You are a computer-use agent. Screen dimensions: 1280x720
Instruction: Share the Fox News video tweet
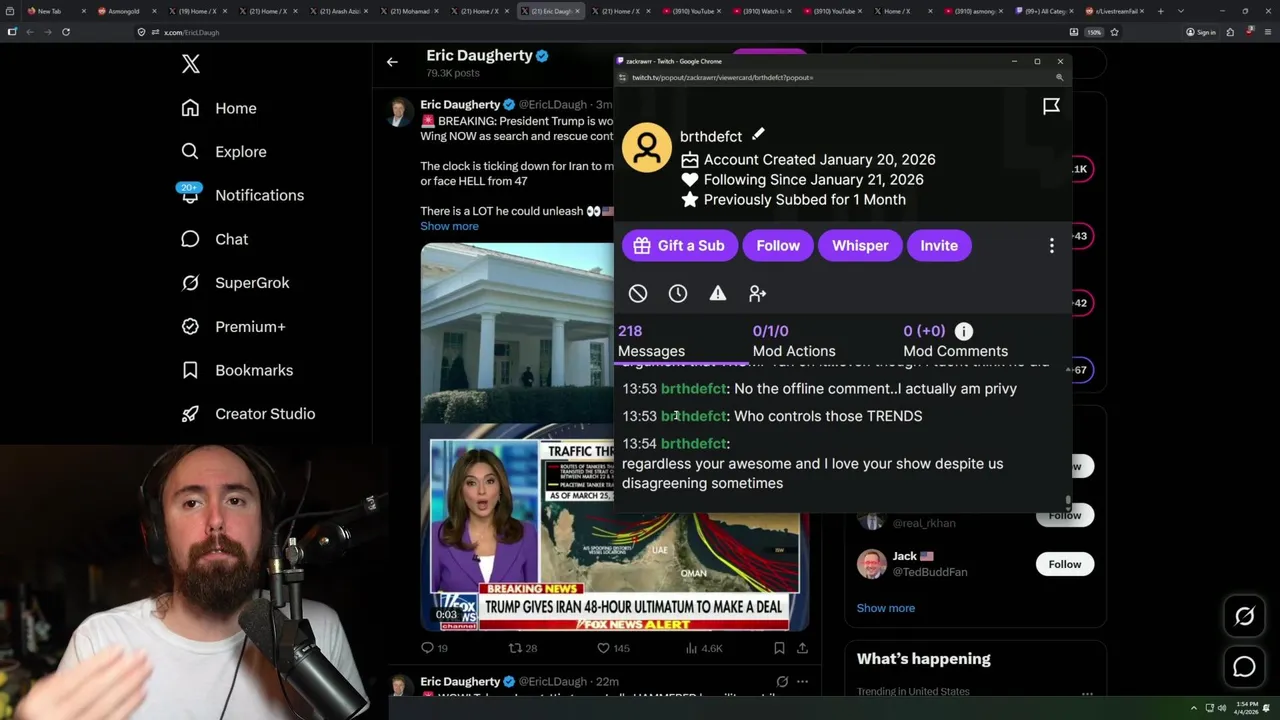(x=802, y=648)
